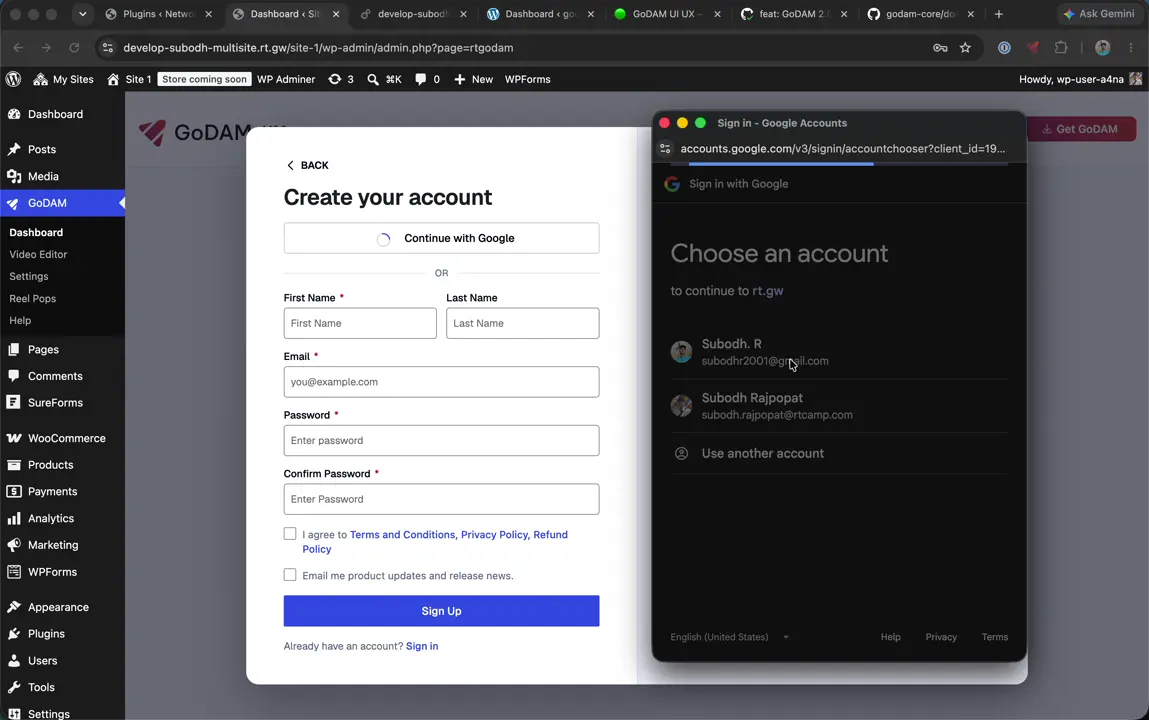Open tab search dropdown chevron
Viewport: 1149px width, 720px height.
(82, 14)
